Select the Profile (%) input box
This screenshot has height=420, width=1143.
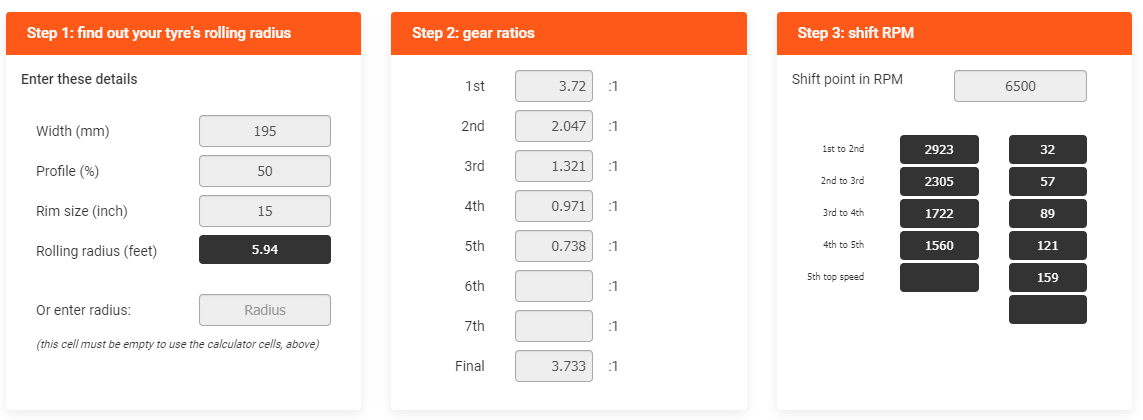(265, 171)
